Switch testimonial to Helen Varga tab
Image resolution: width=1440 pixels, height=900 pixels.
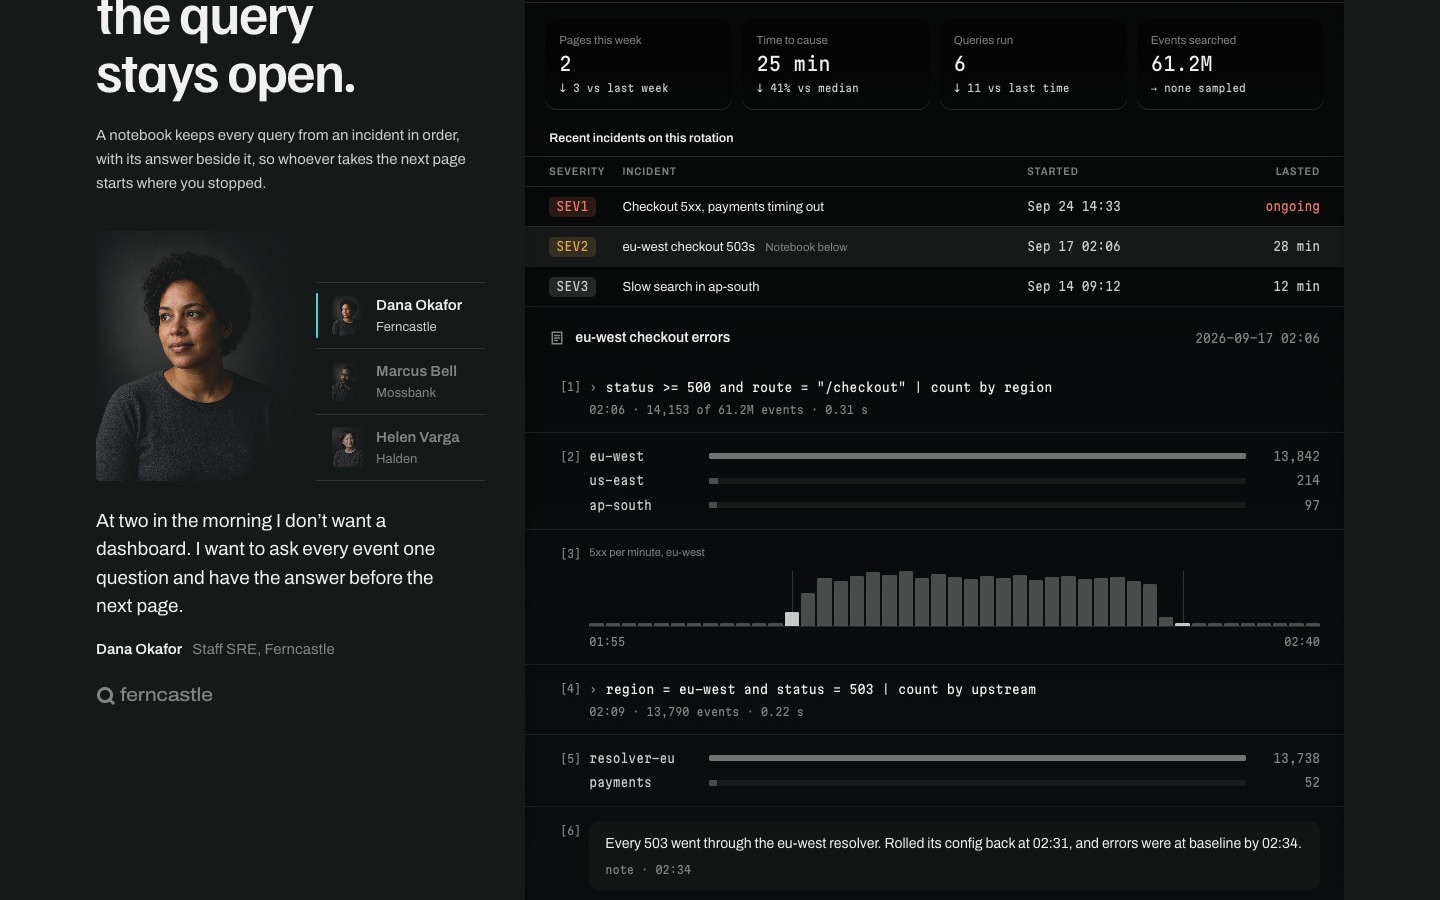[x=400, y=447]
